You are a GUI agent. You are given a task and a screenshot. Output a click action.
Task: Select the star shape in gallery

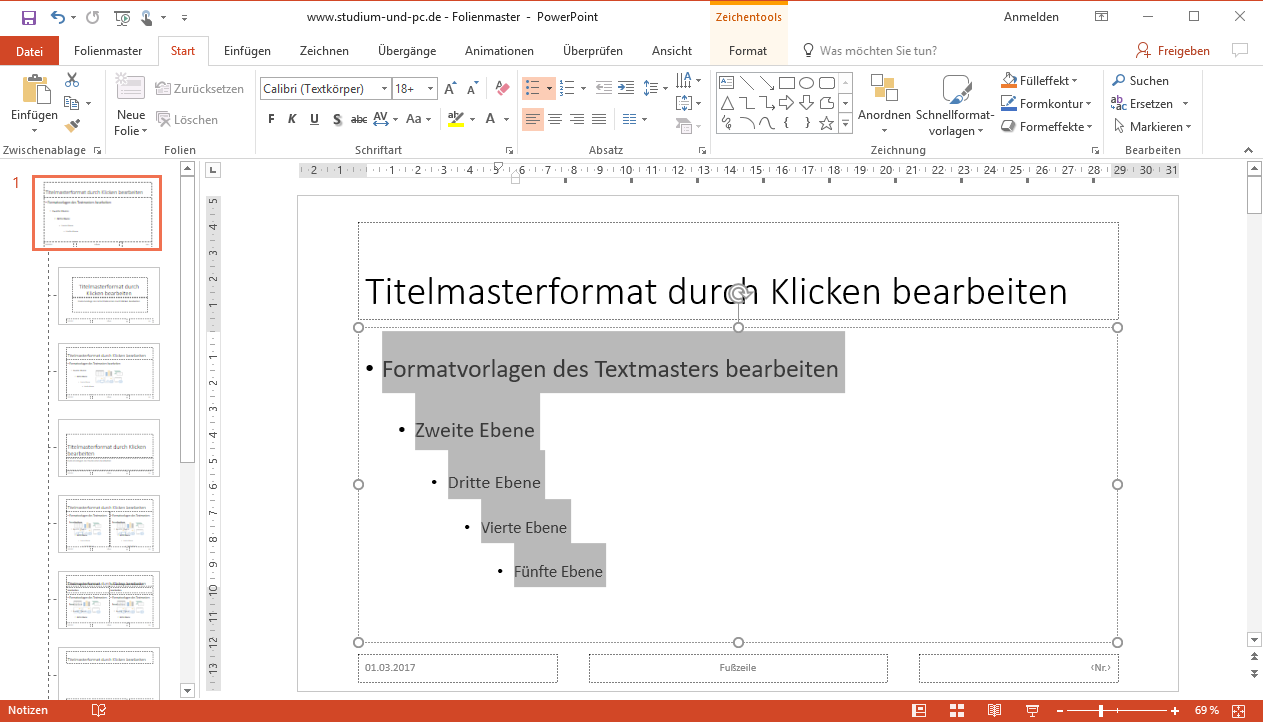click(x=827, y=123)
